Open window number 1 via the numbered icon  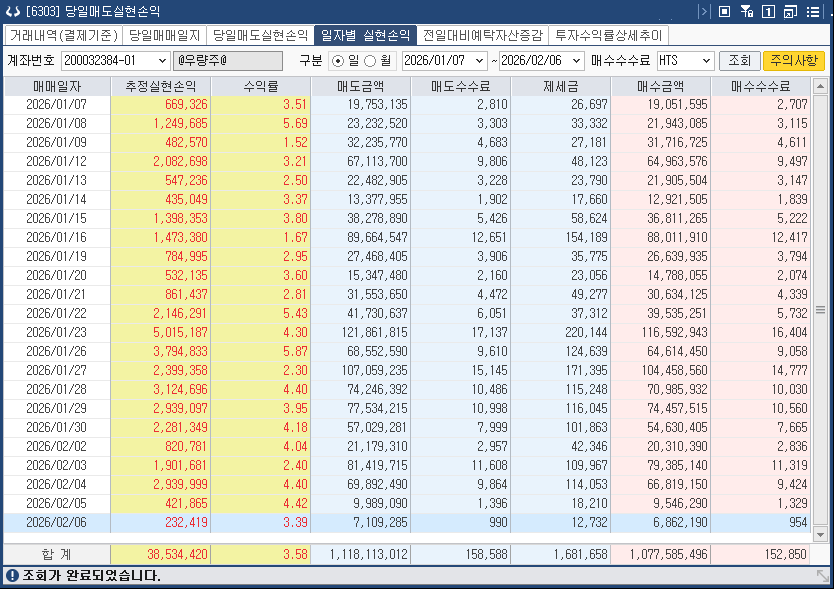tap(769, 11)
